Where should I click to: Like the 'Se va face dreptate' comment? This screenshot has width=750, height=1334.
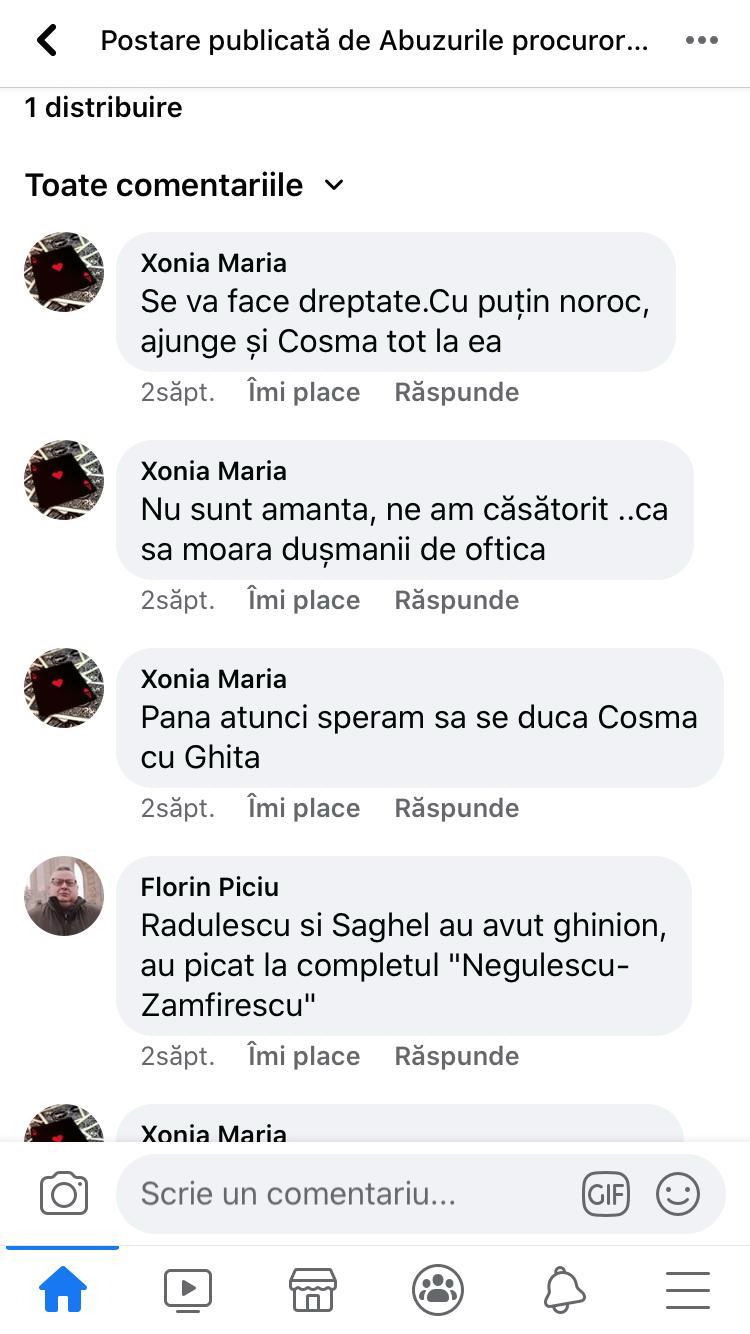tap(303, 392)
